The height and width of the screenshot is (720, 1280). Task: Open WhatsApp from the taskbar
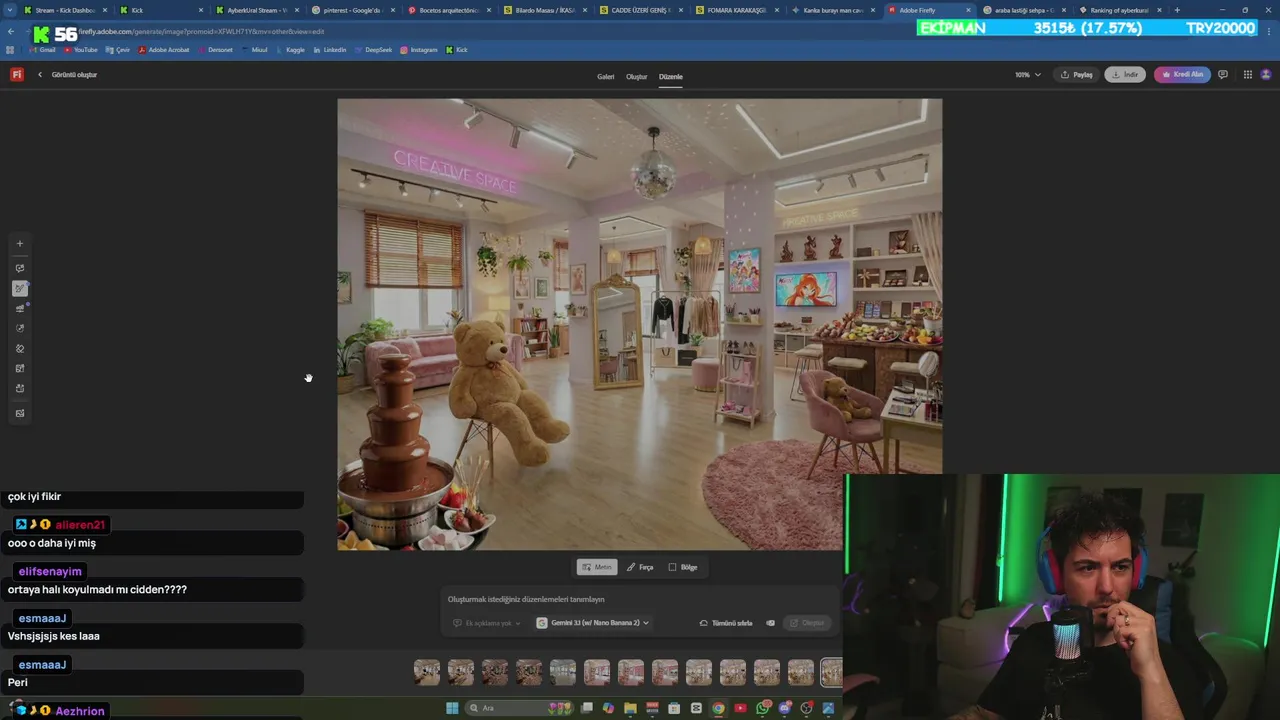click(x=763, y=708)
